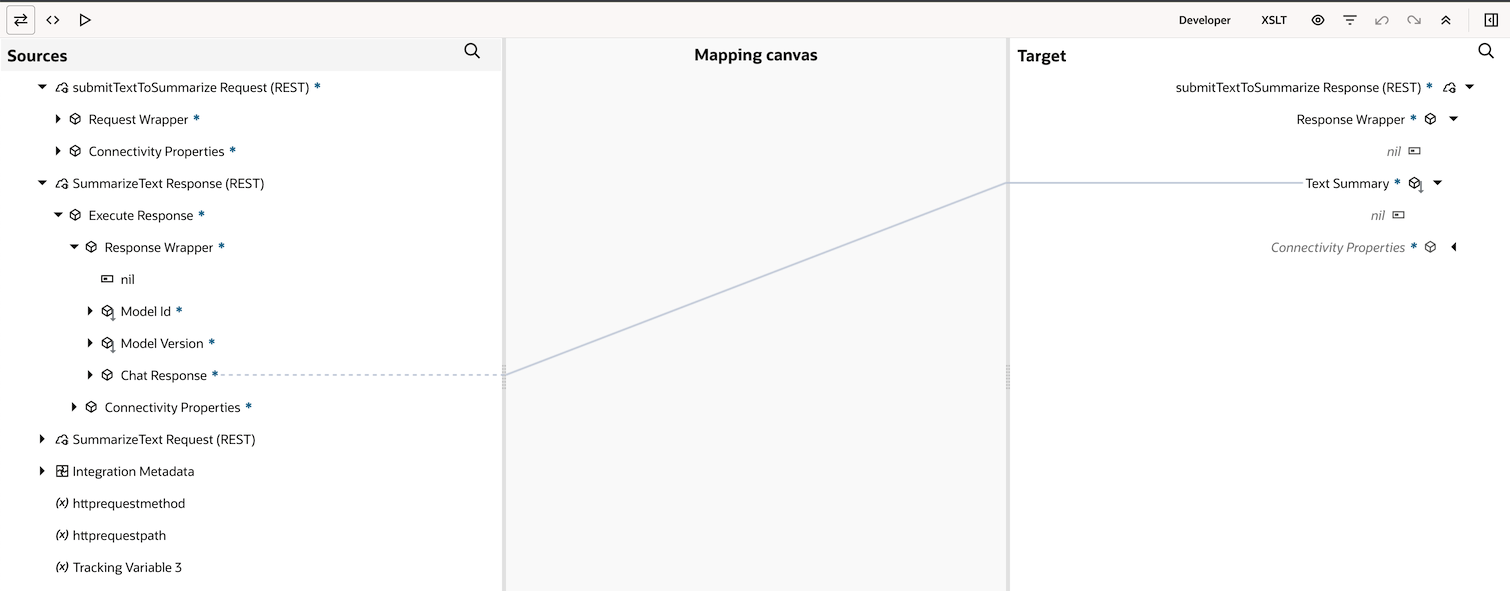The width and height of the screenshot is (1510, 591).
Task: Click the redo arrow icon
Action: click(x=1414, y=20)
